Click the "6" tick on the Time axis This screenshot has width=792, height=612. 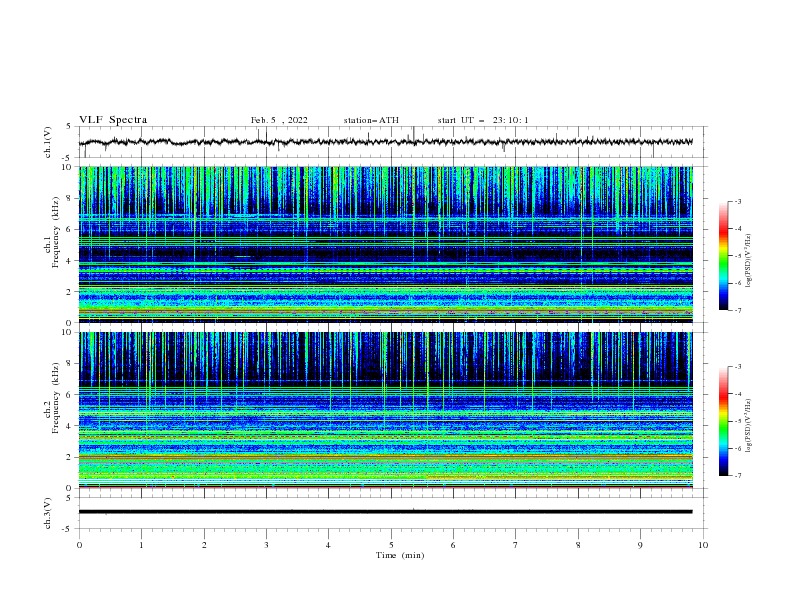[453, 545]
